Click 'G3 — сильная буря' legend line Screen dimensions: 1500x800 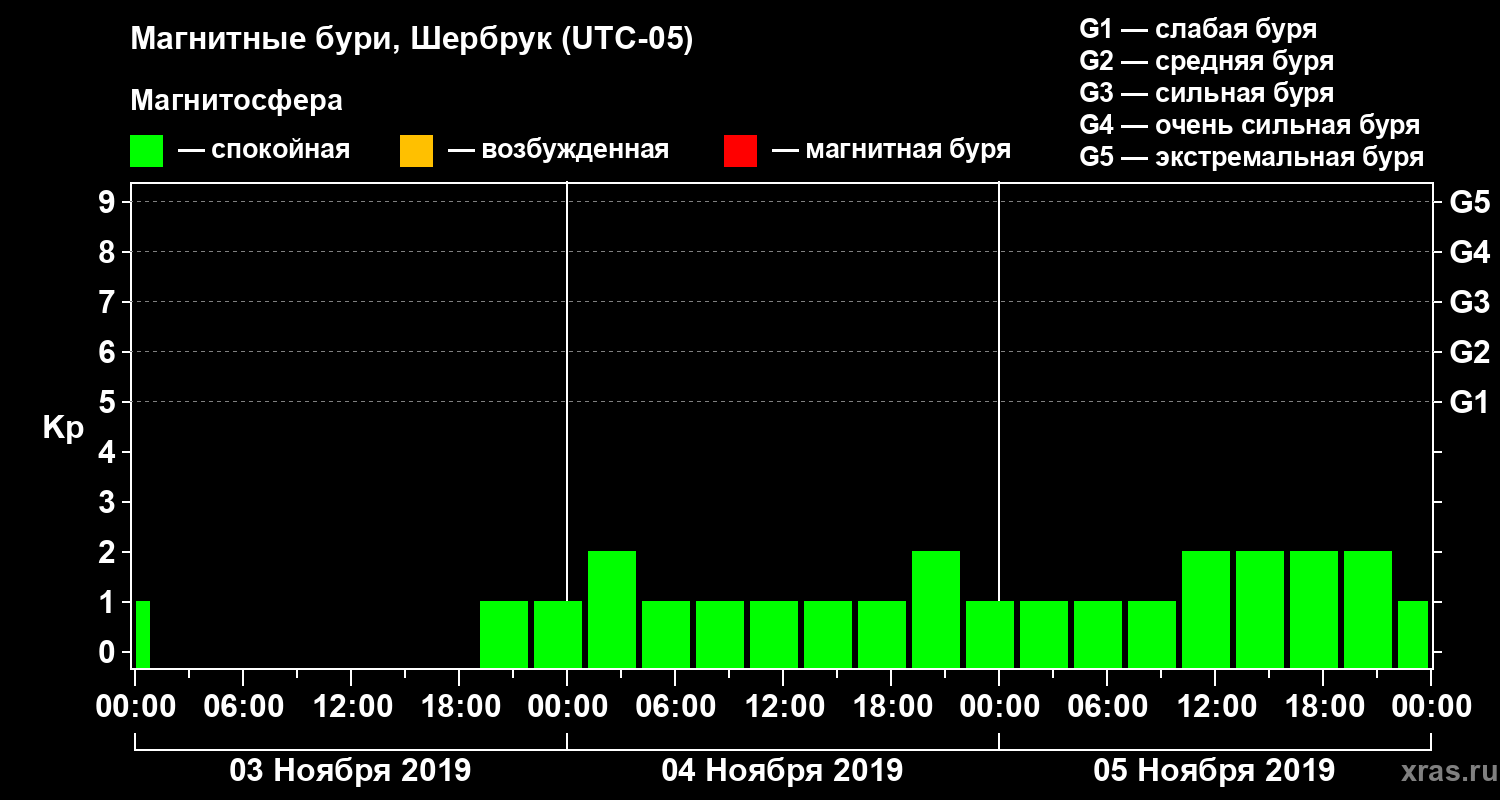(x=1206, y=93)
